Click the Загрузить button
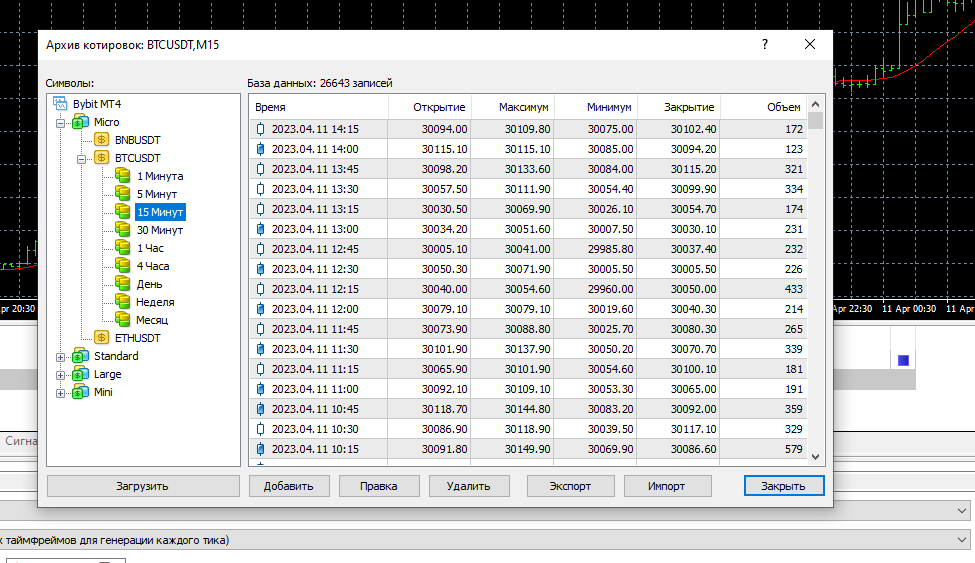The height and width of the screenshot is (563, 975). [143, 486]
